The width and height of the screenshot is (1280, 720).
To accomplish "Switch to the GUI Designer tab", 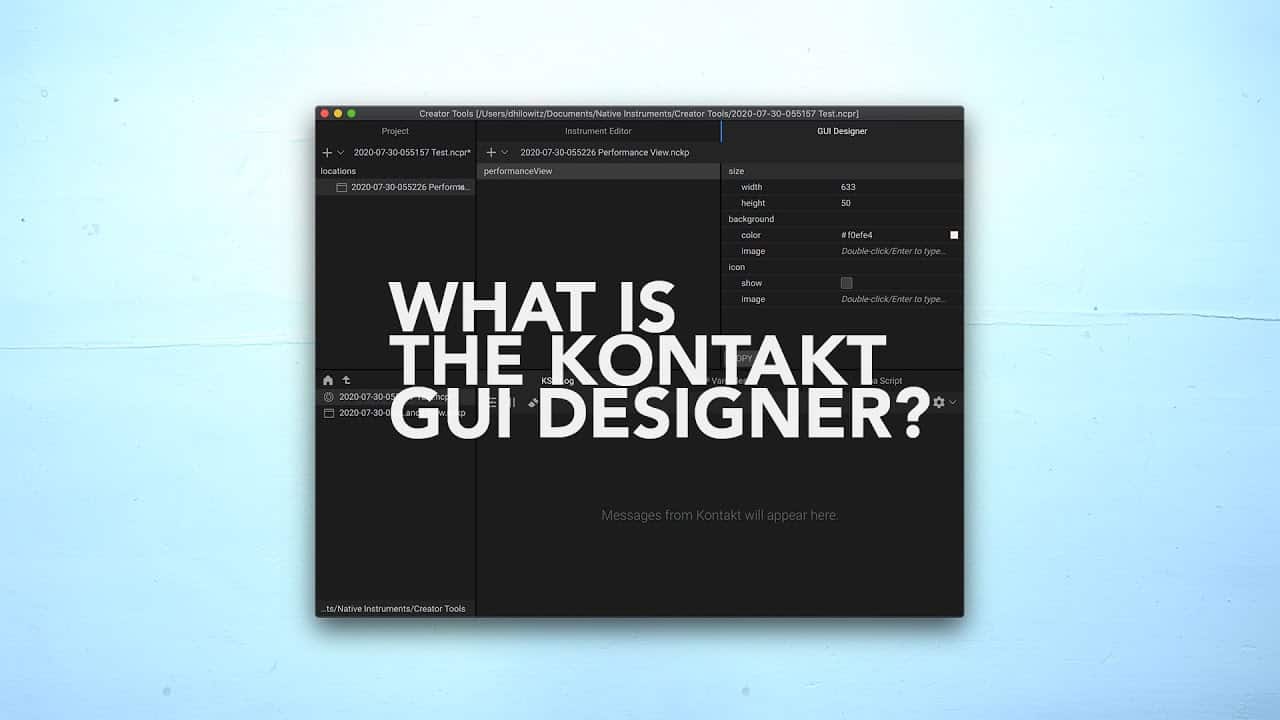I will (x=842, y=131).
